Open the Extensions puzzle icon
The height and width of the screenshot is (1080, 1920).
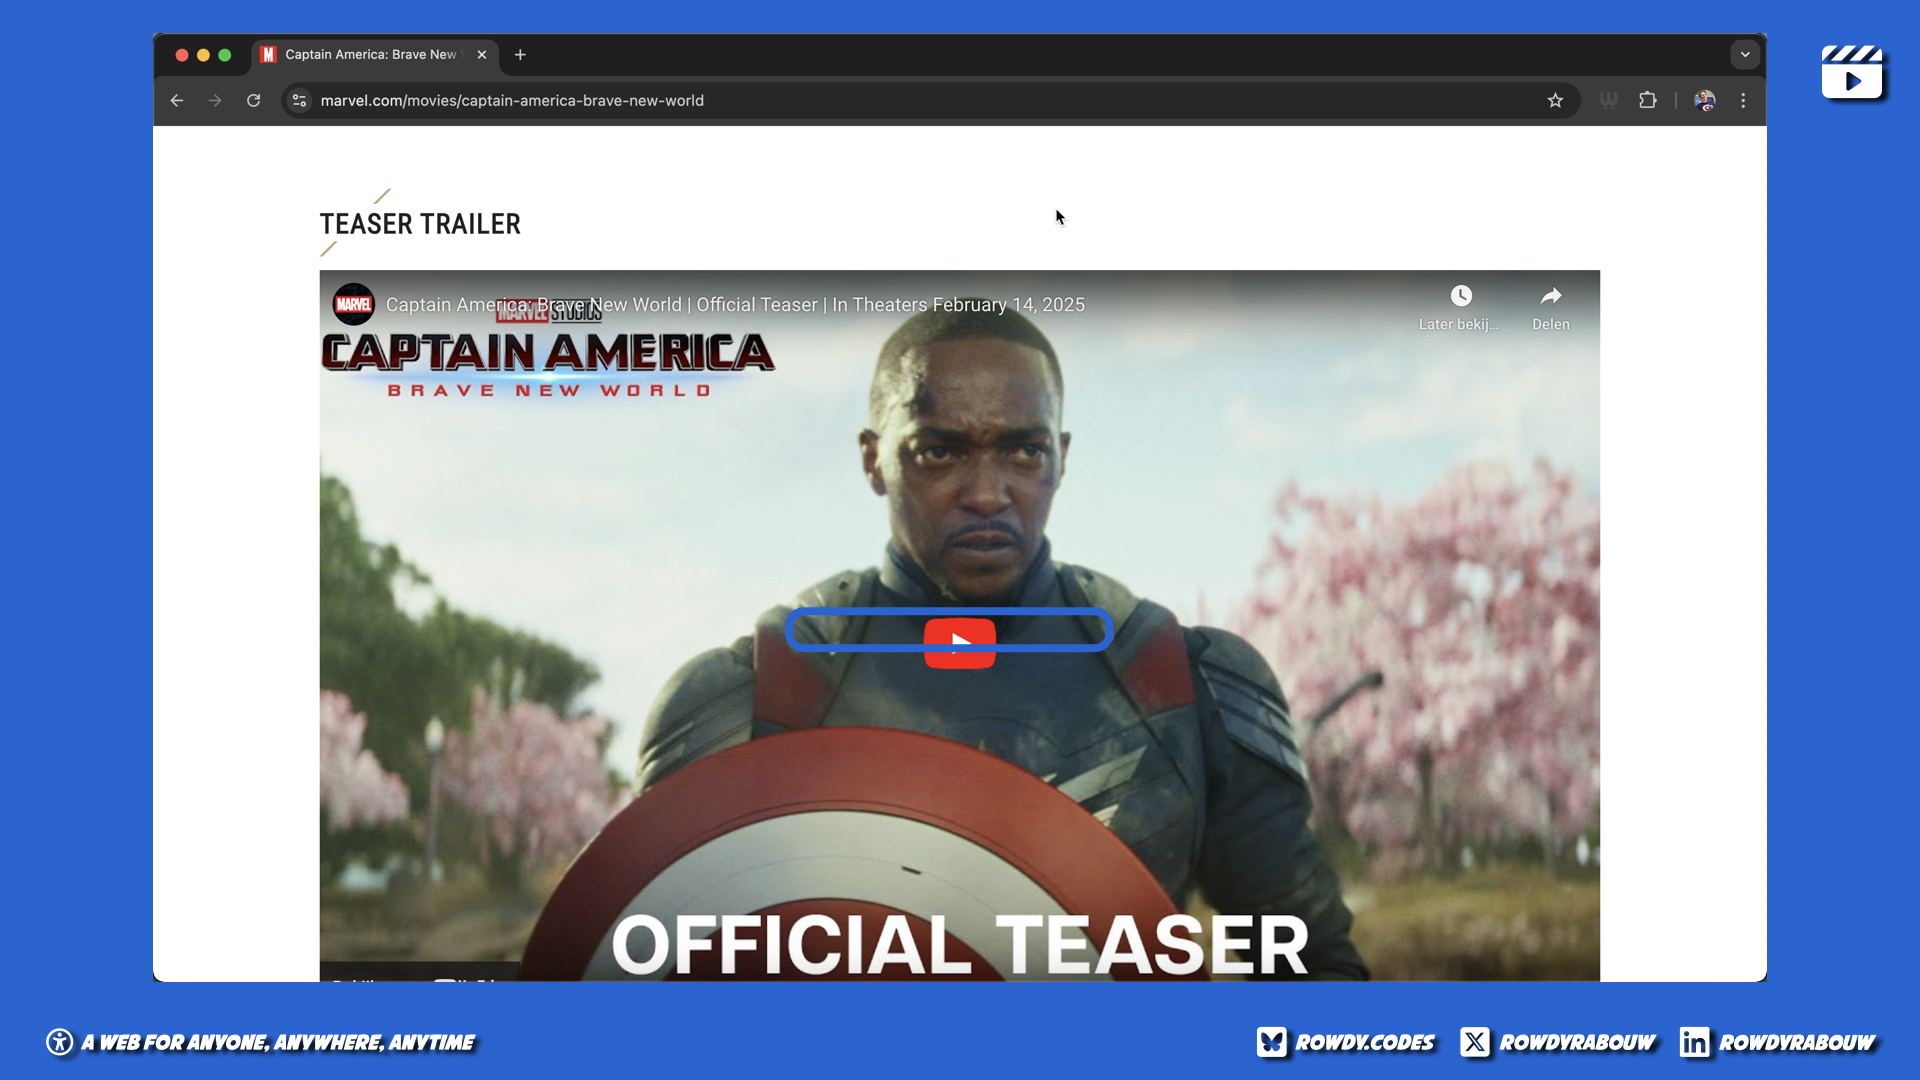coord(1648,100)
